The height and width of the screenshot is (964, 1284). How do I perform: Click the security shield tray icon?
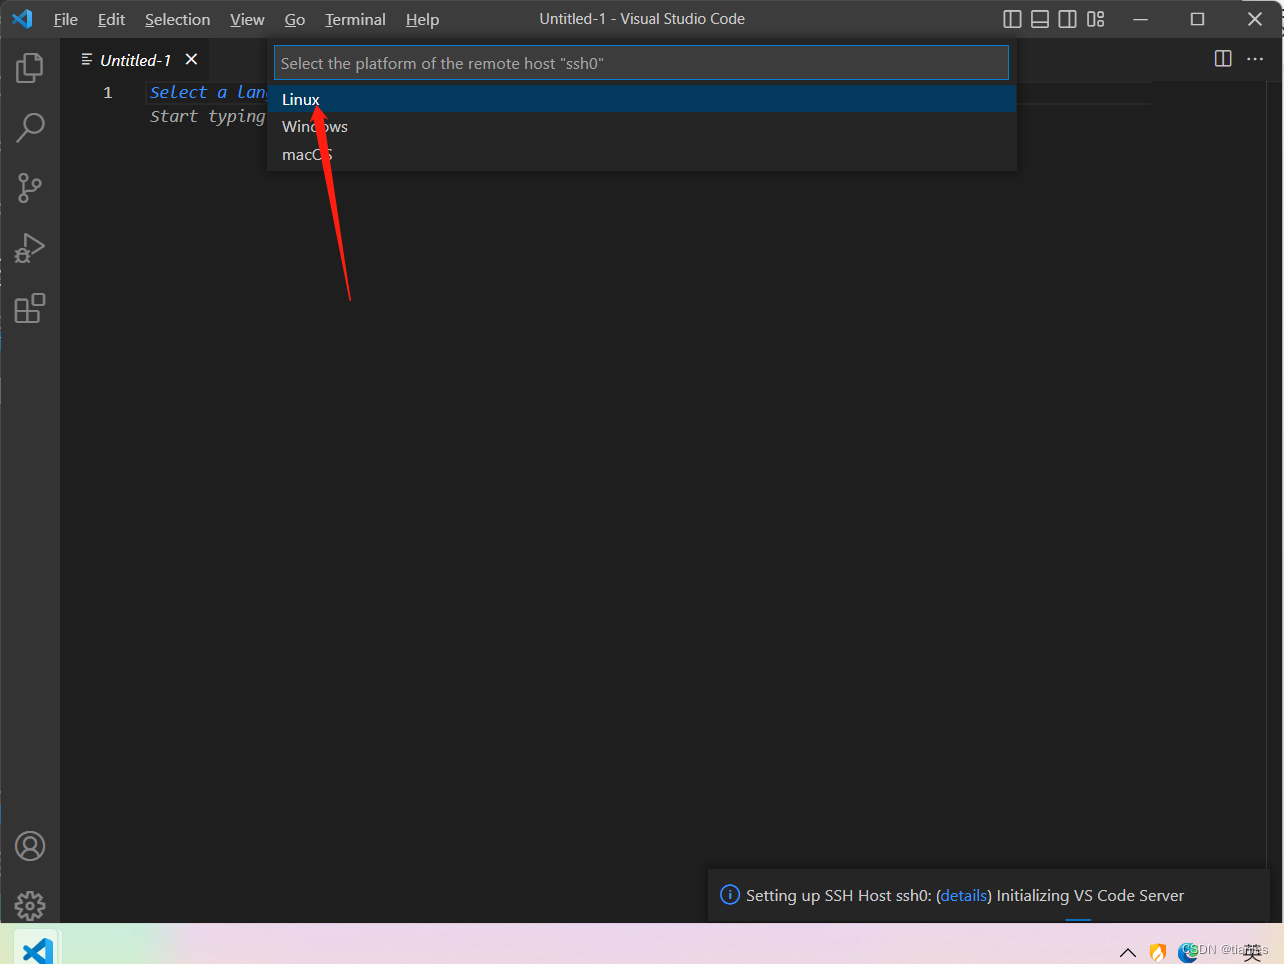point(1158,952)
